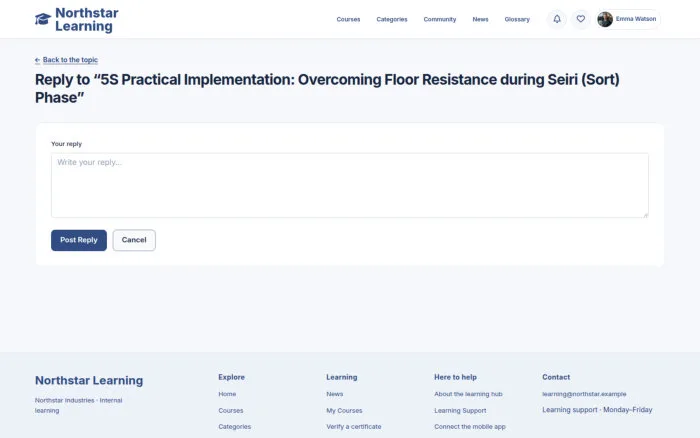Click the Reply to 5S Practical Implementation heading

click(x=327, y=88)
